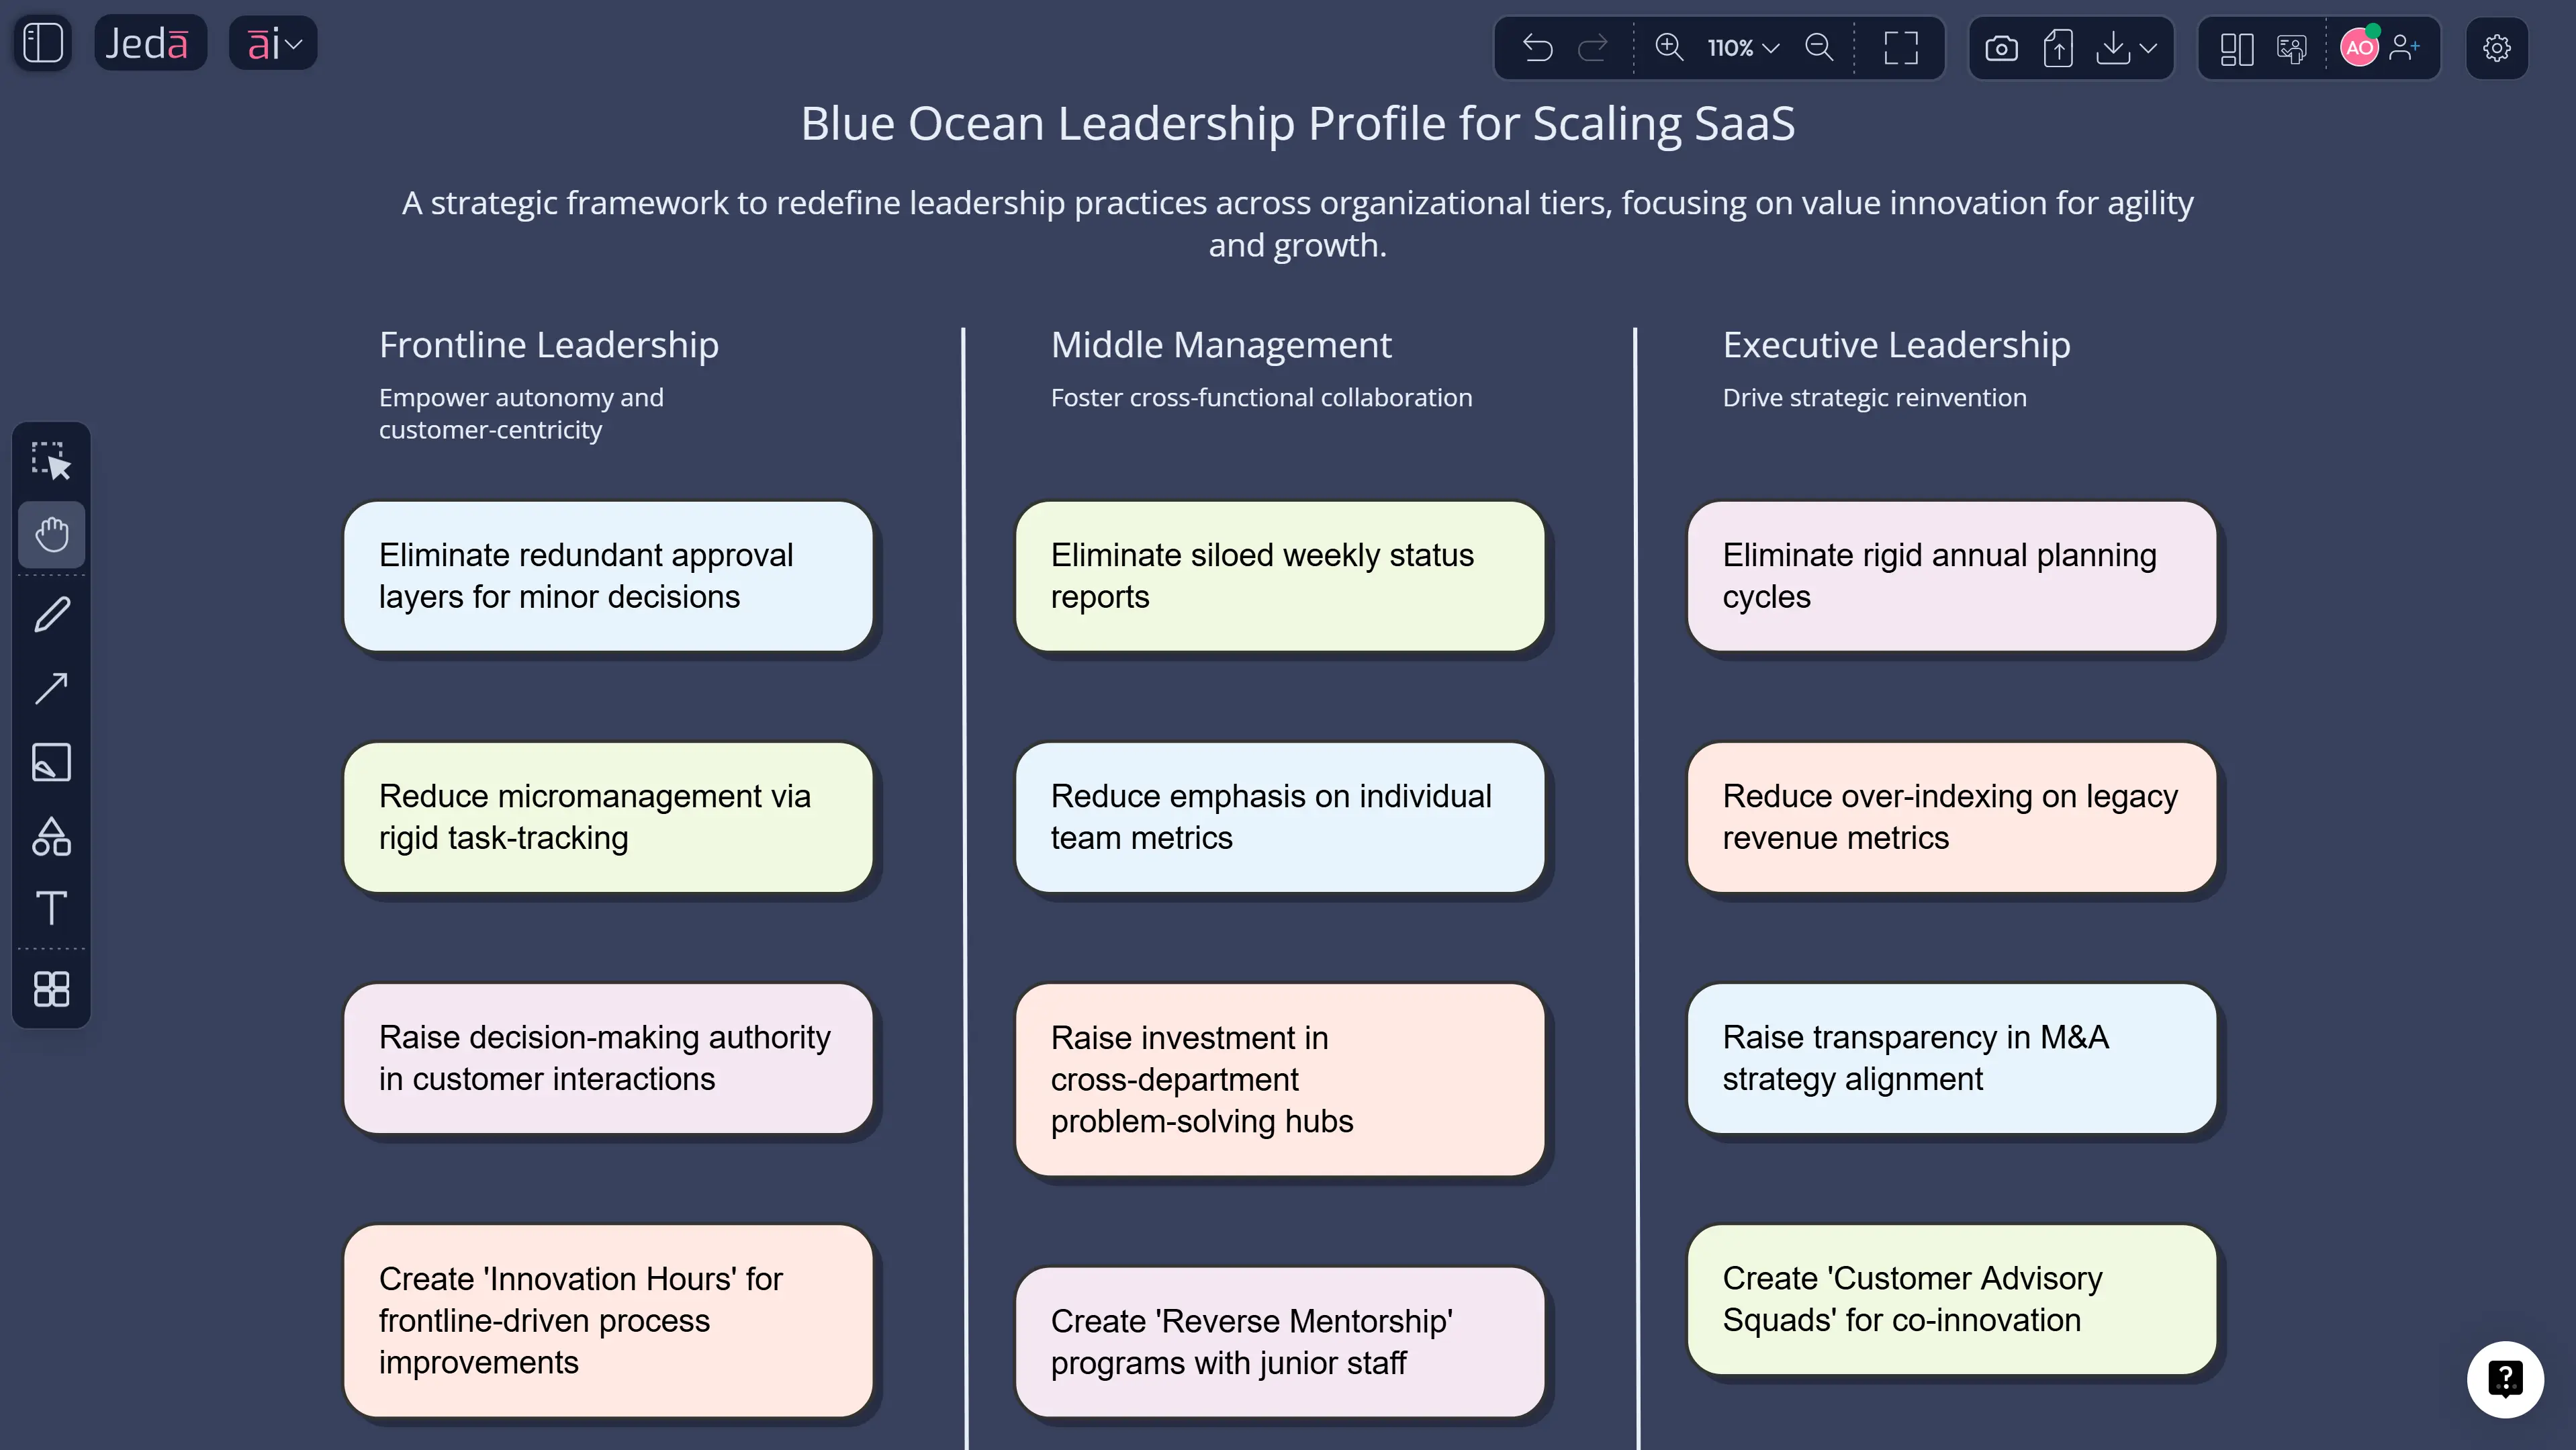Import a file with the upload icon
The width and height of the screenshot is (2576, 1450).
tap(2058, 47)
